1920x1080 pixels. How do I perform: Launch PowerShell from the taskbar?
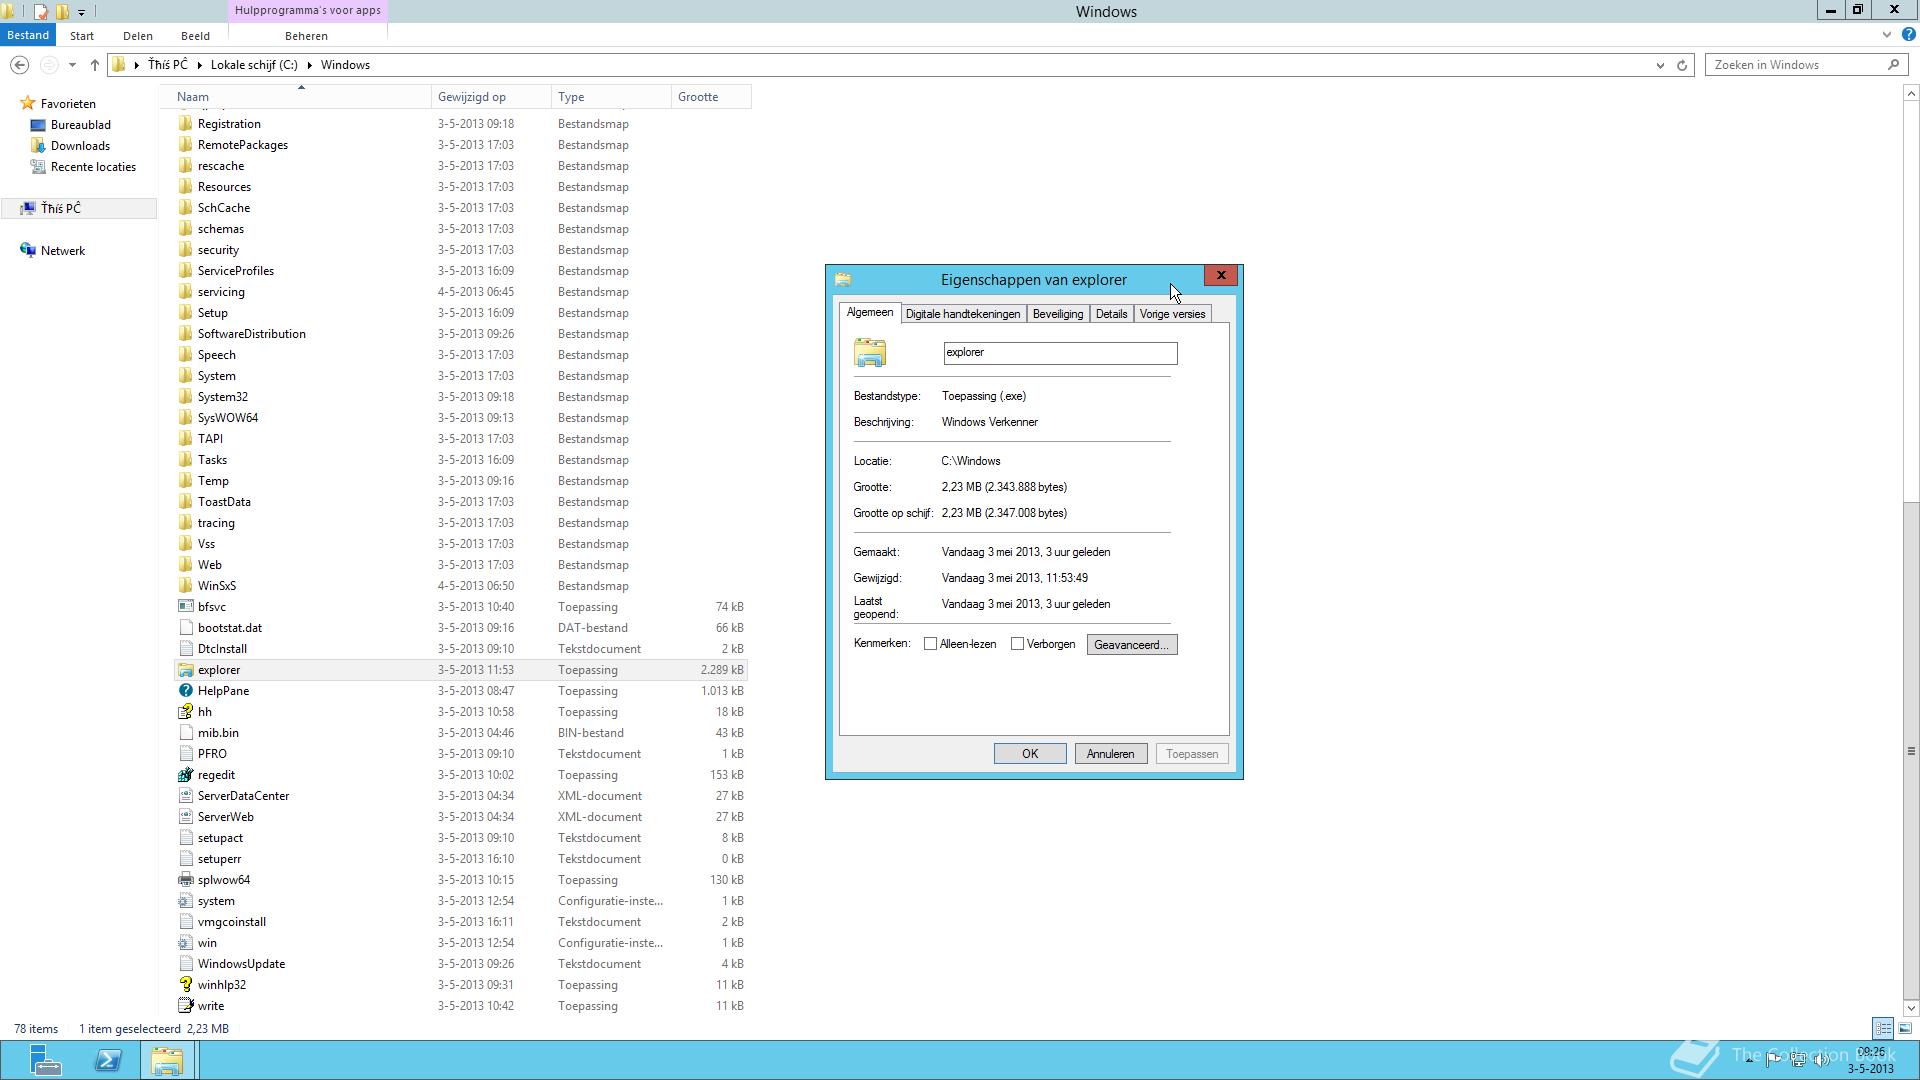pos(108,1060)
